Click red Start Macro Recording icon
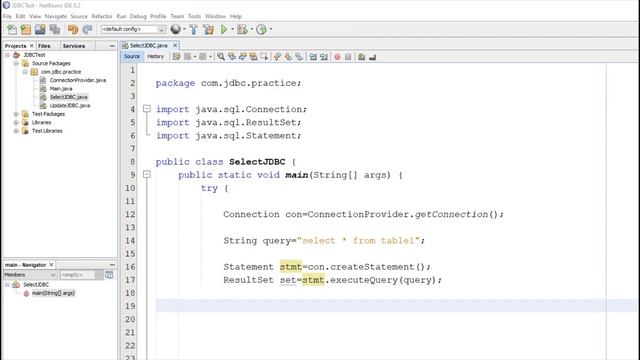640x360 pixels. [x=337, y=57]
